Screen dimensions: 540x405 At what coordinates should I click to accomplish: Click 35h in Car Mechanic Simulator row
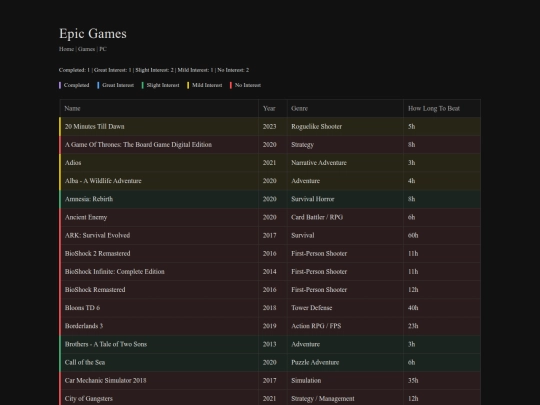point(413,381)
